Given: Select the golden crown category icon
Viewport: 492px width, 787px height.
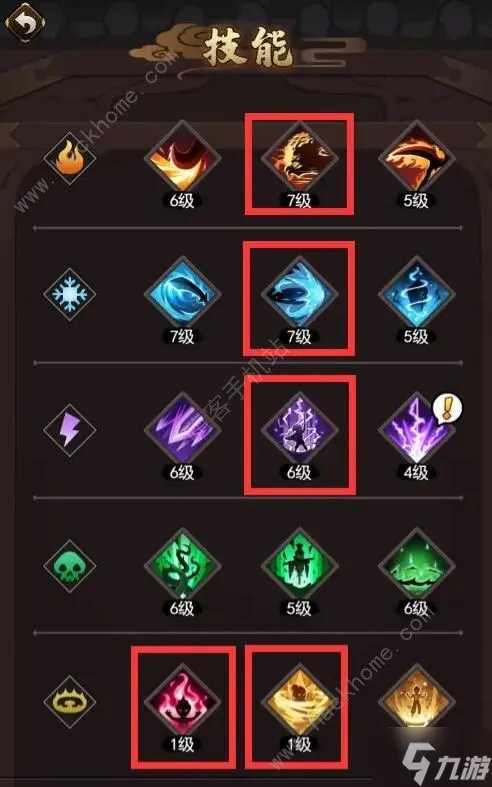Looking at the screenshot, I should click(69, 702).
